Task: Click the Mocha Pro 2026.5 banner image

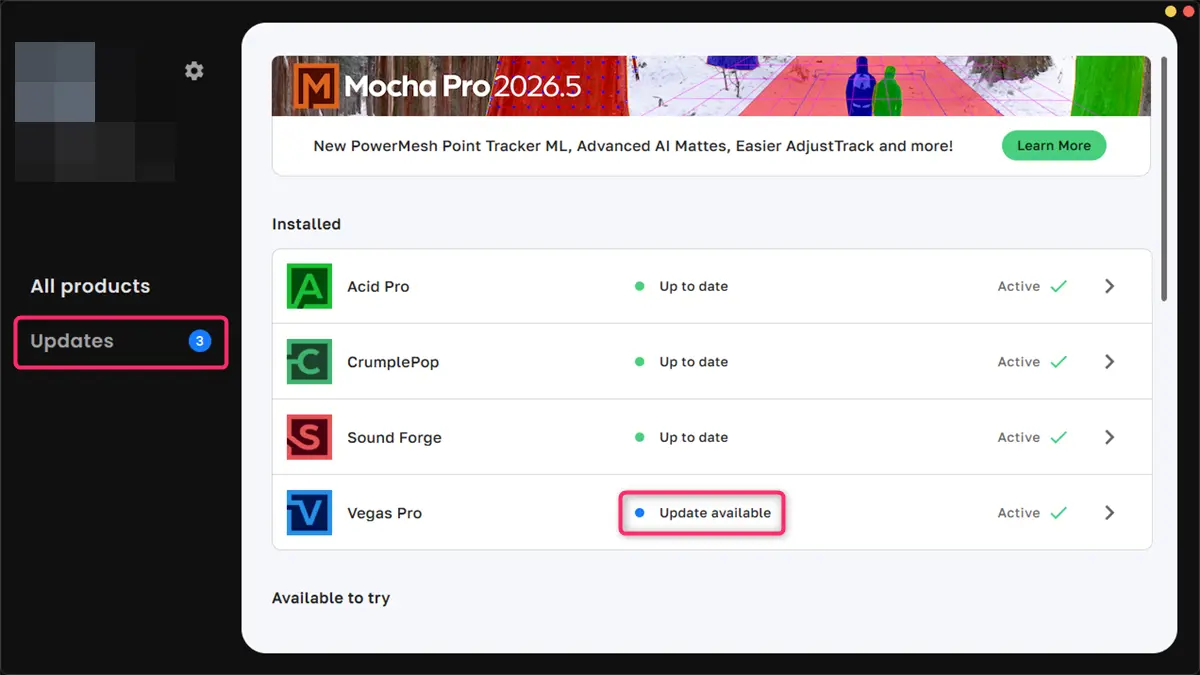Action: (711, 86)
